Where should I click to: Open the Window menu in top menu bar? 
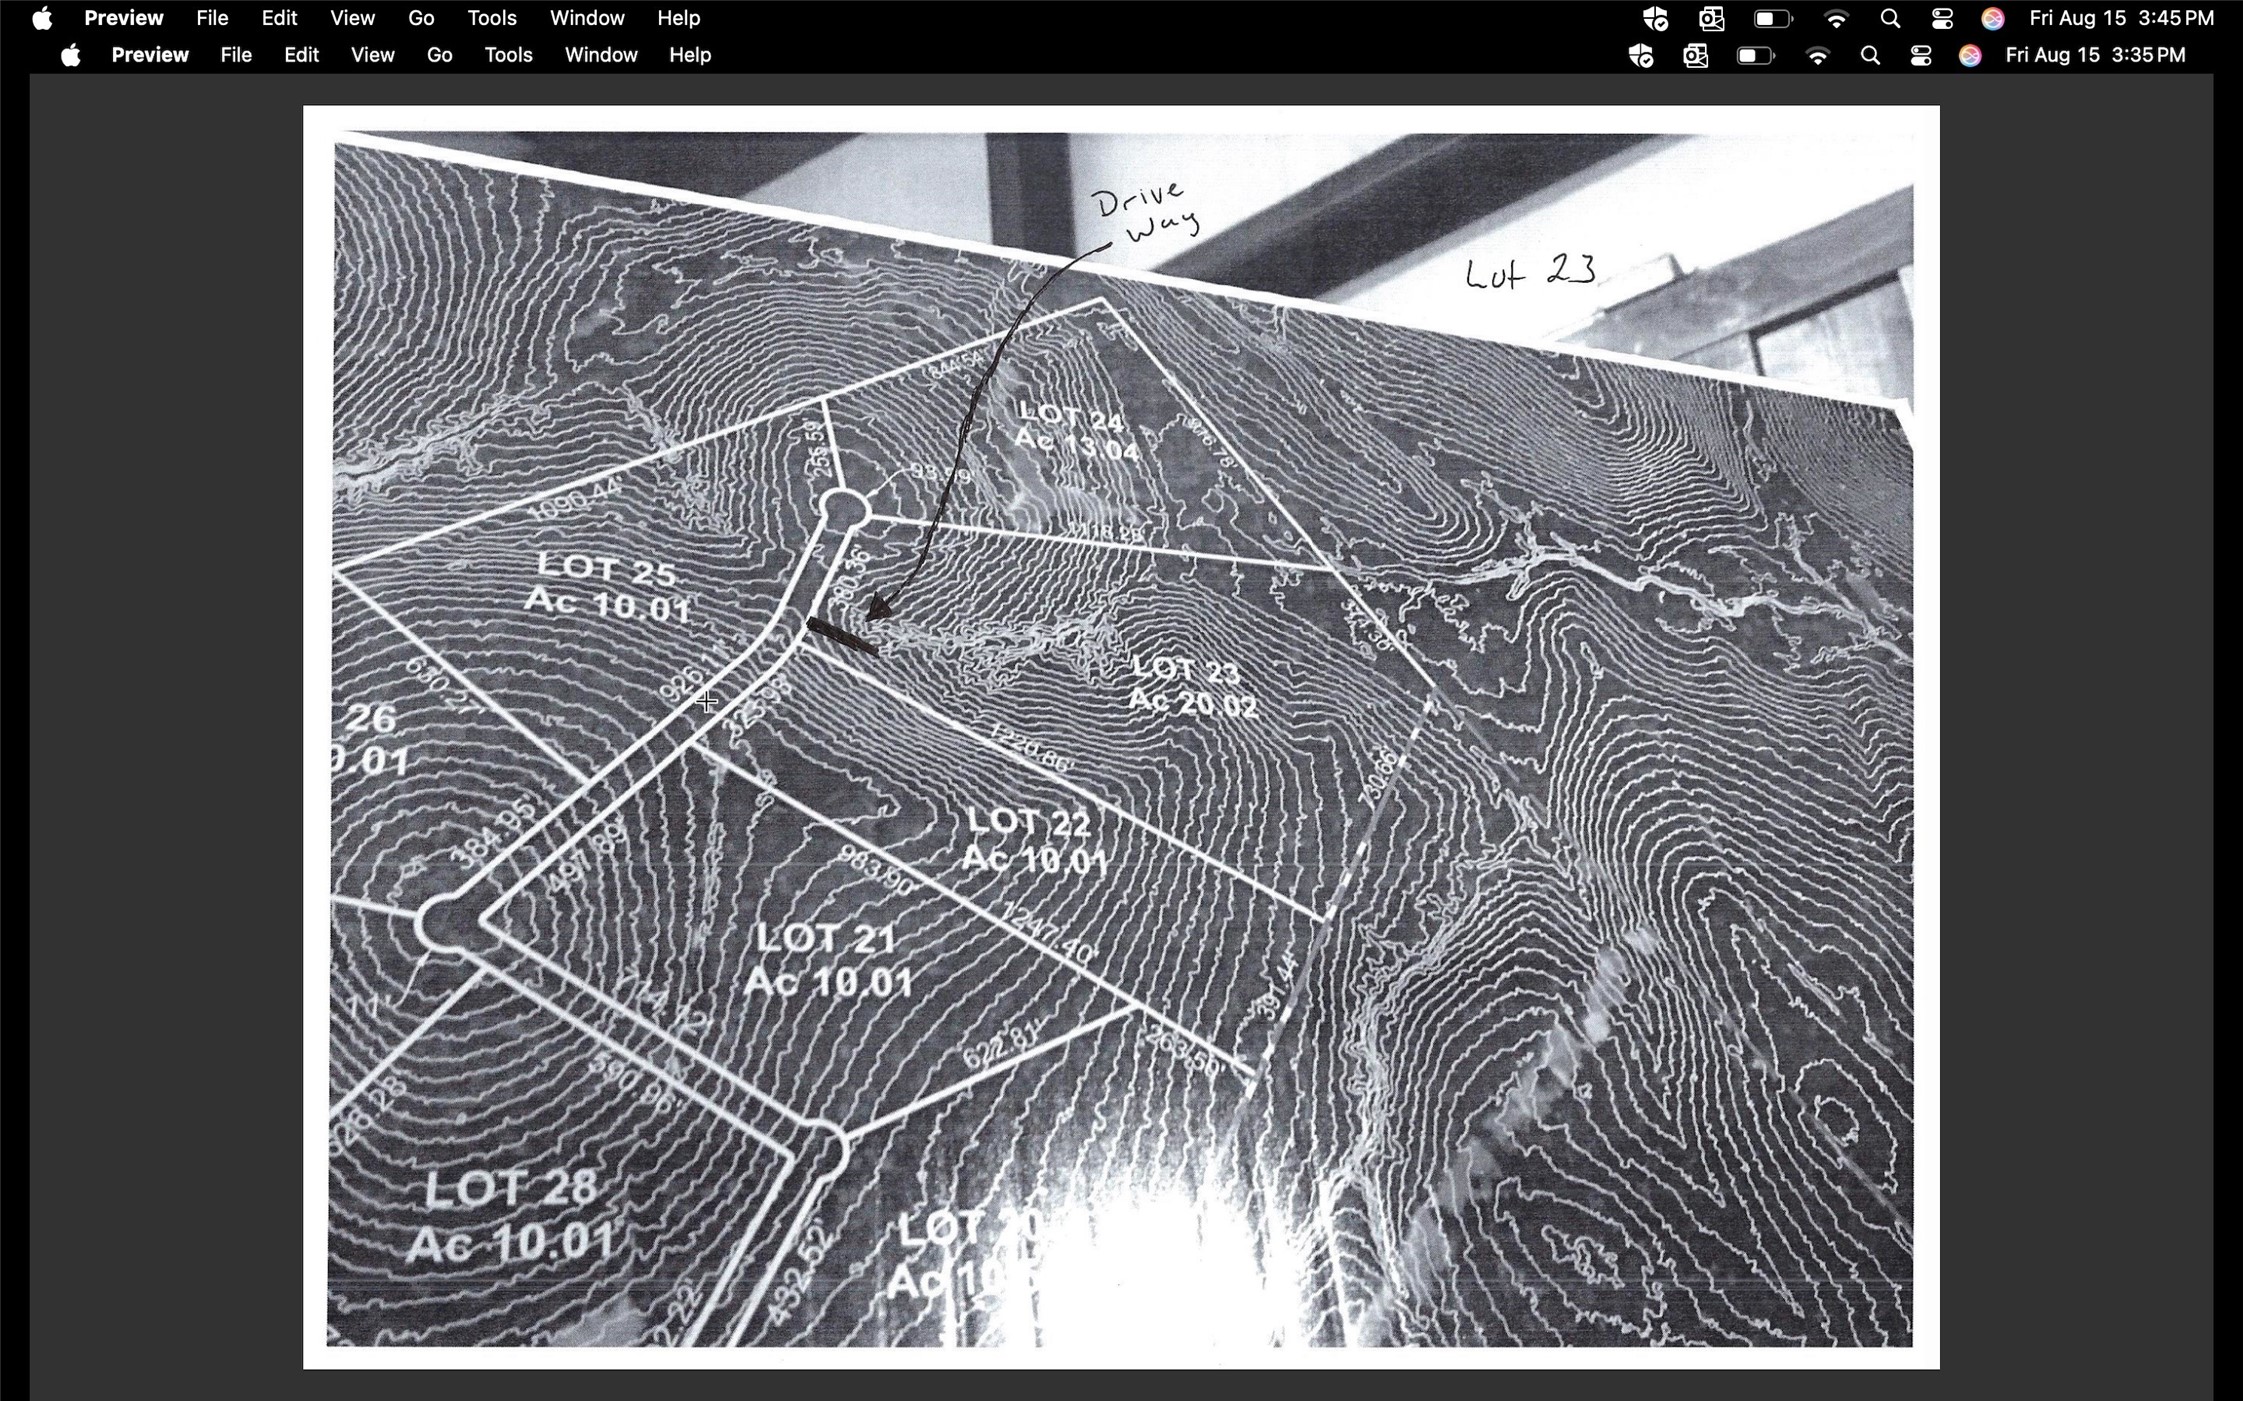(587, 18)
